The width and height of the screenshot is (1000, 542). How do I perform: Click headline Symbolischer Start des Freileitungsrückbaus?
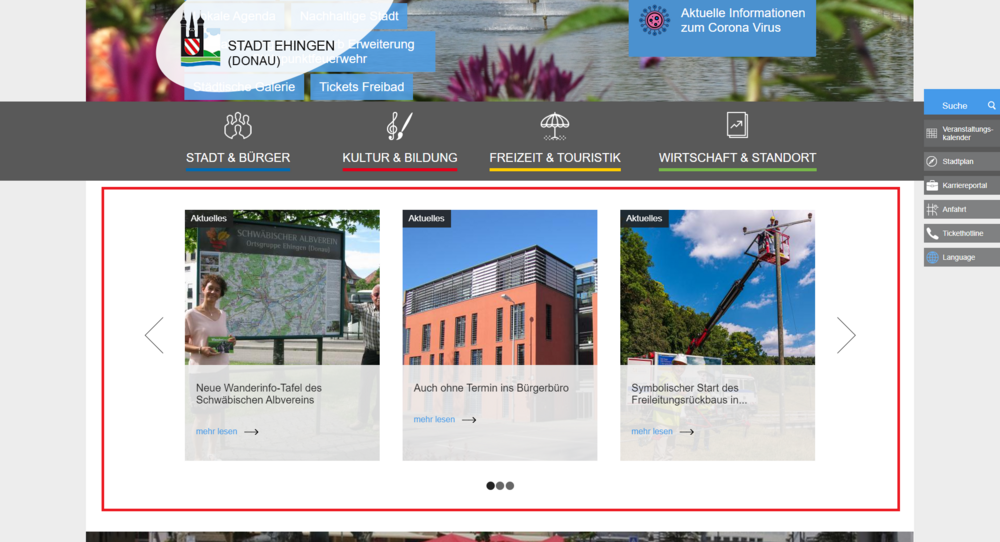689,394
